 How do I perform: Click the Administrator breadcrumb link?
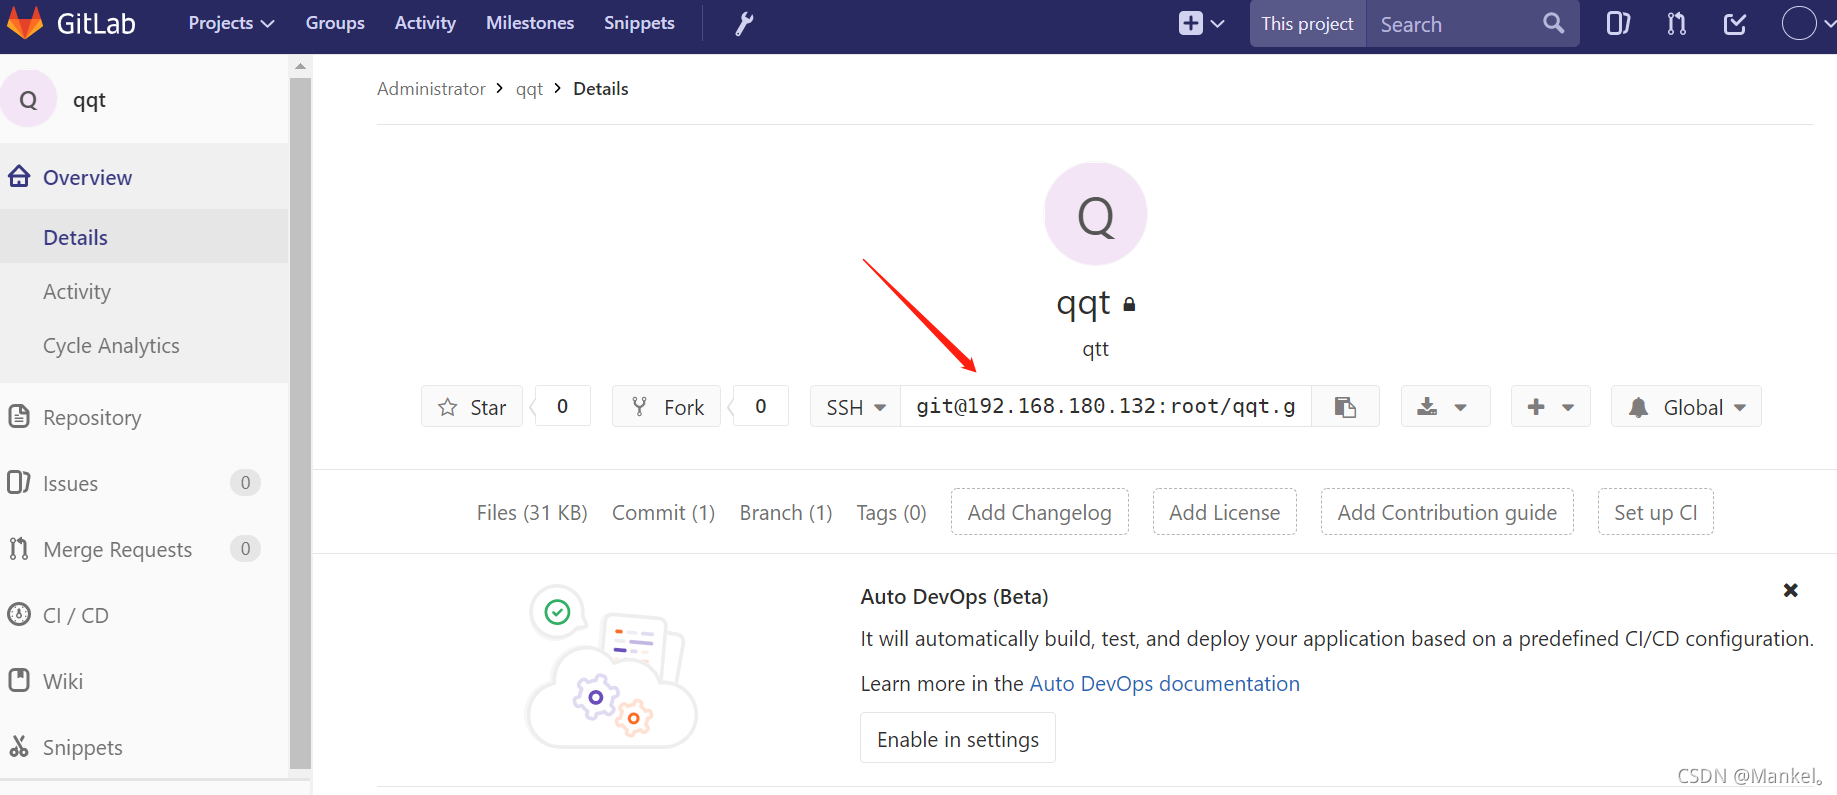[431, 88]
